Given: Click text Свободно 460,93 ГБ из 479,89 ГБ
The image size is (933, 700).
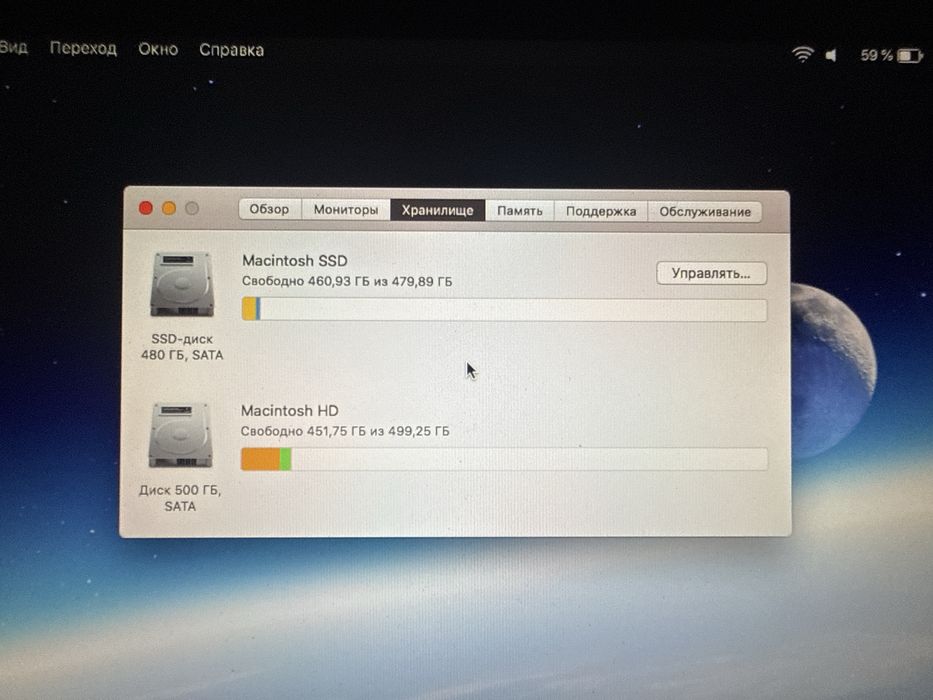Looking at the screenshot, I should point(347,281).
